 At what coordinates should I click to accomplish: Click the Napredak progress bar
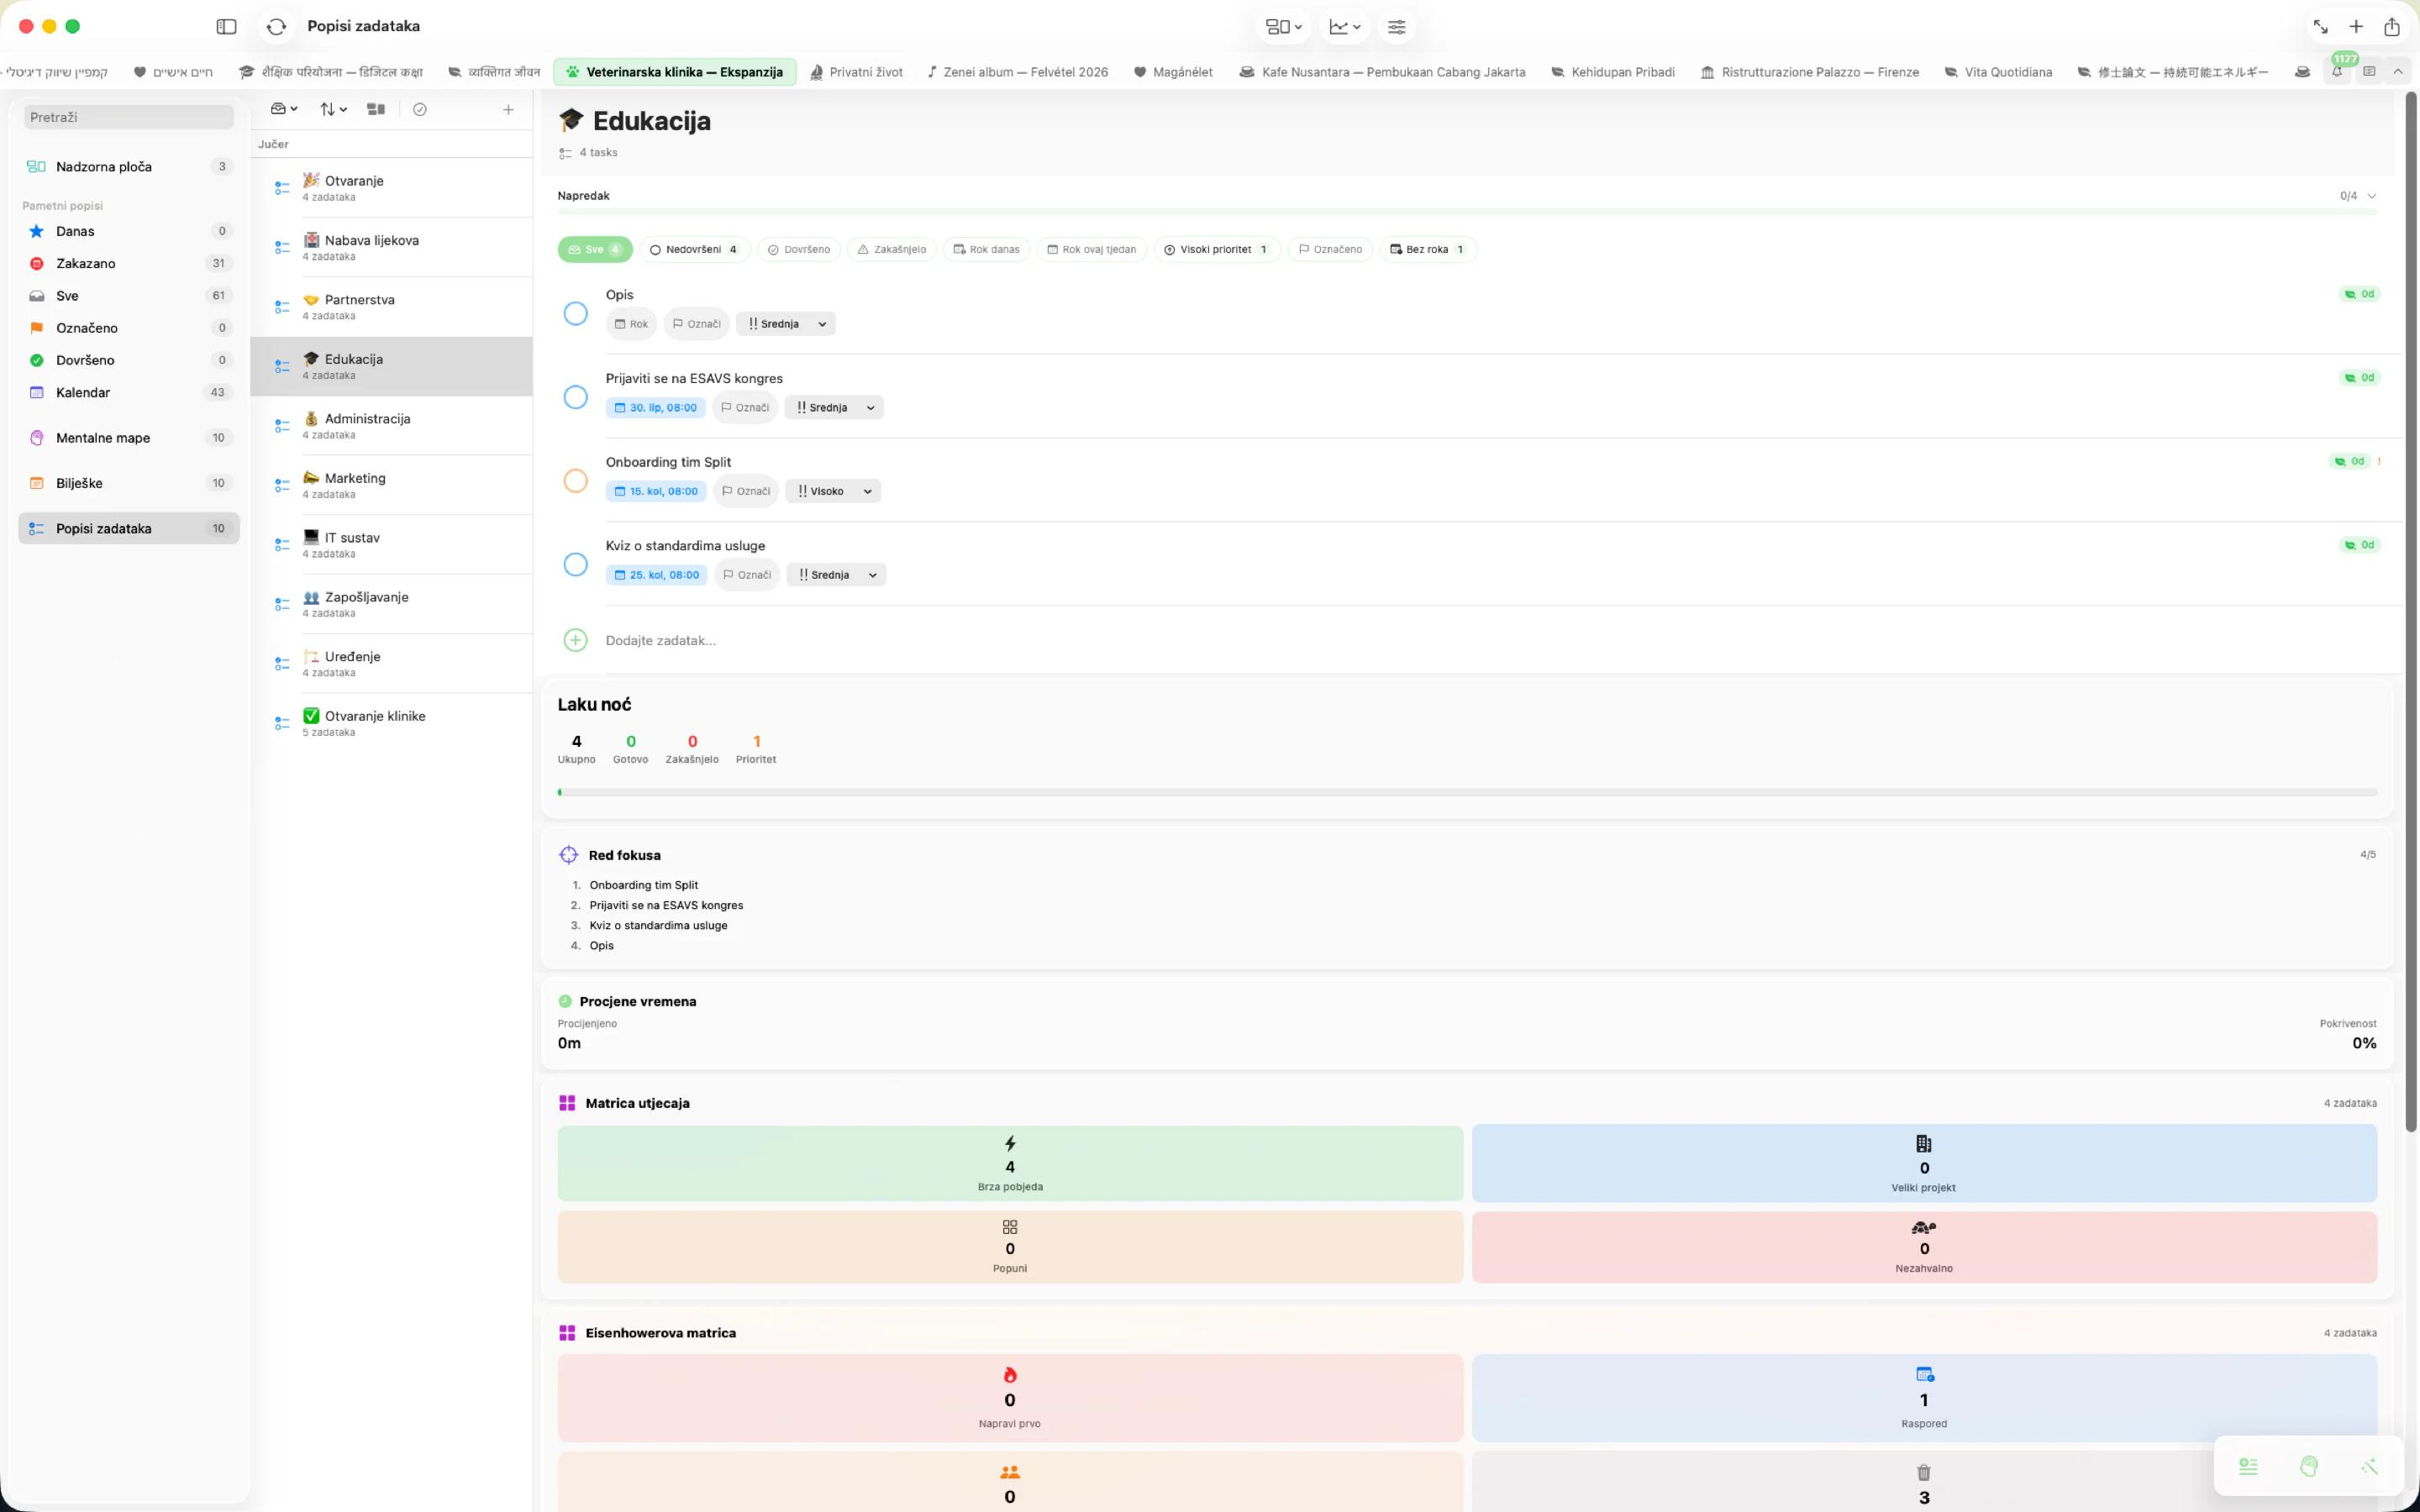point(1466,212)
